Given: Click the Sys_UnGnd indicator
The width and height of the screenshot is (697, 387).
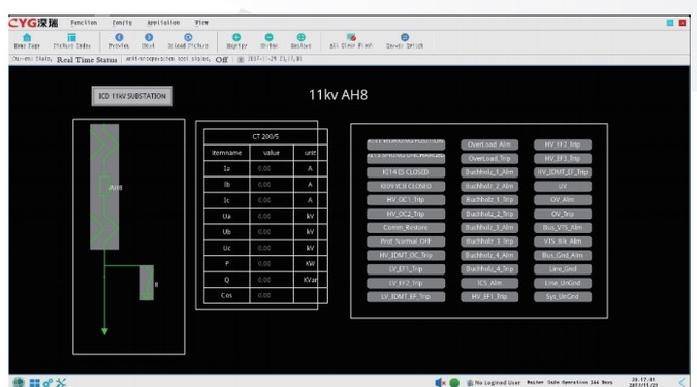Looking at the screenshot, I should tap(563, 297).
